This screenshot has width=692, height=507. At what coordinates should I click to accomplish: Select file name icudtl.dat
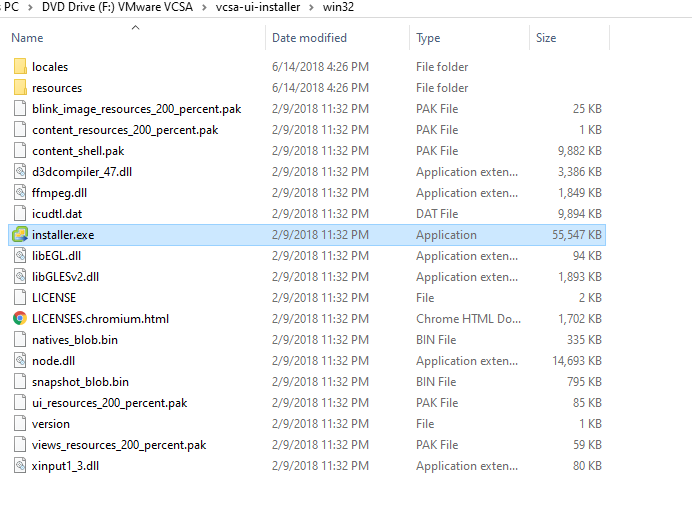57,214
